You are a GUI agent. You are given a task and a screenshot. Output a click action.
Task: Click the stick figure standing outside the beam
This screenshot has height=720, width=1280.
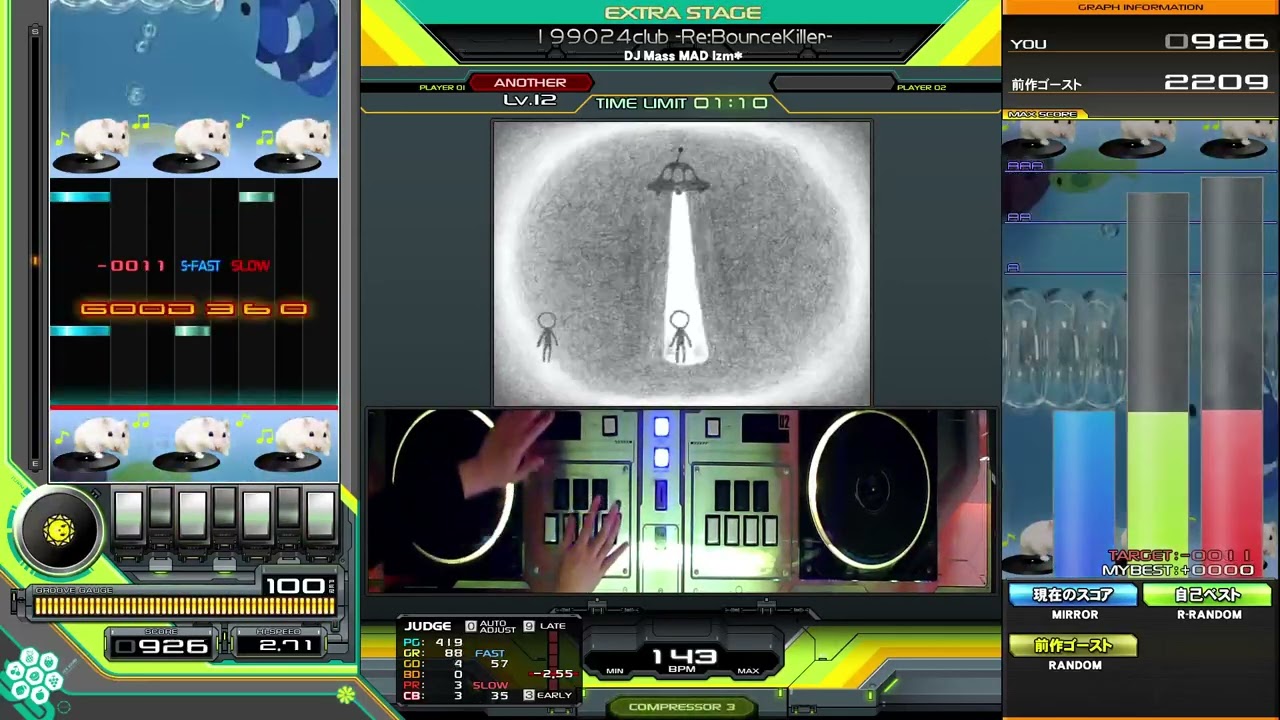click(x=546, y=337)
